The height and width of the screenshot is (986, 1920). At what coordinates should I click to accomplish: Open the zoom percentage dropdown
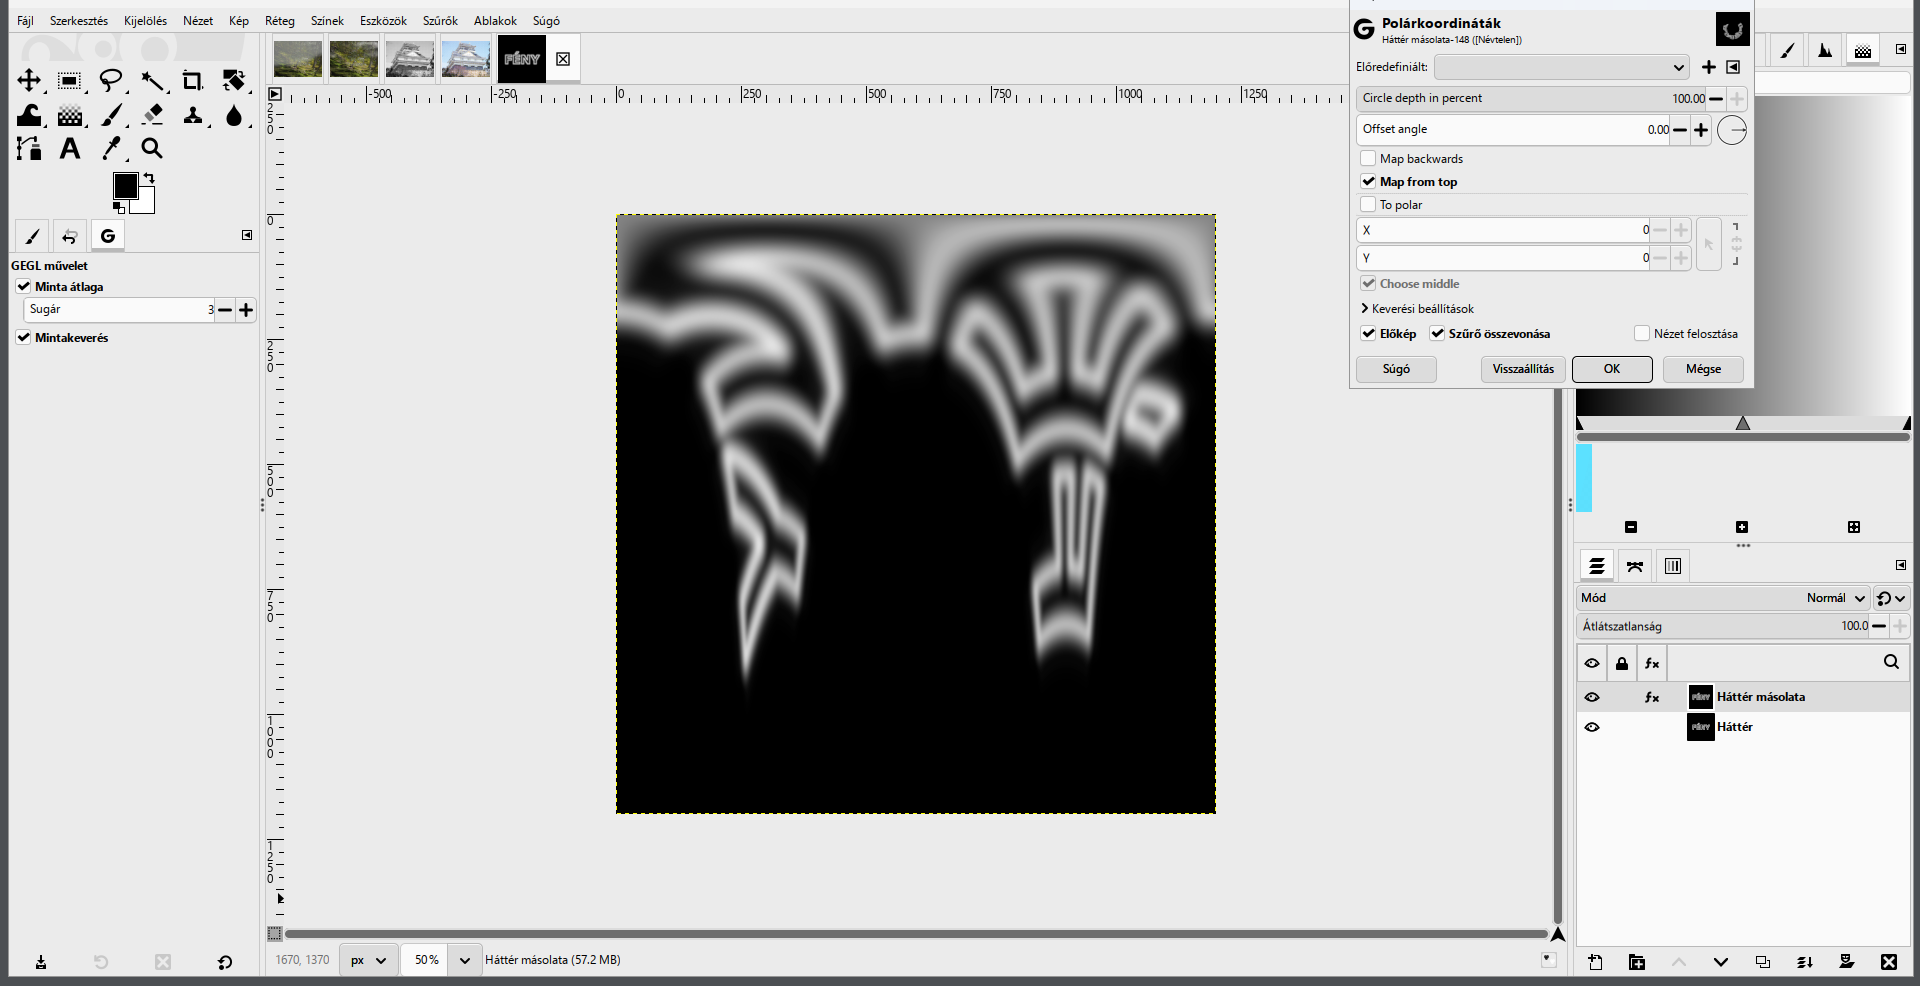[x=464, y=960]
